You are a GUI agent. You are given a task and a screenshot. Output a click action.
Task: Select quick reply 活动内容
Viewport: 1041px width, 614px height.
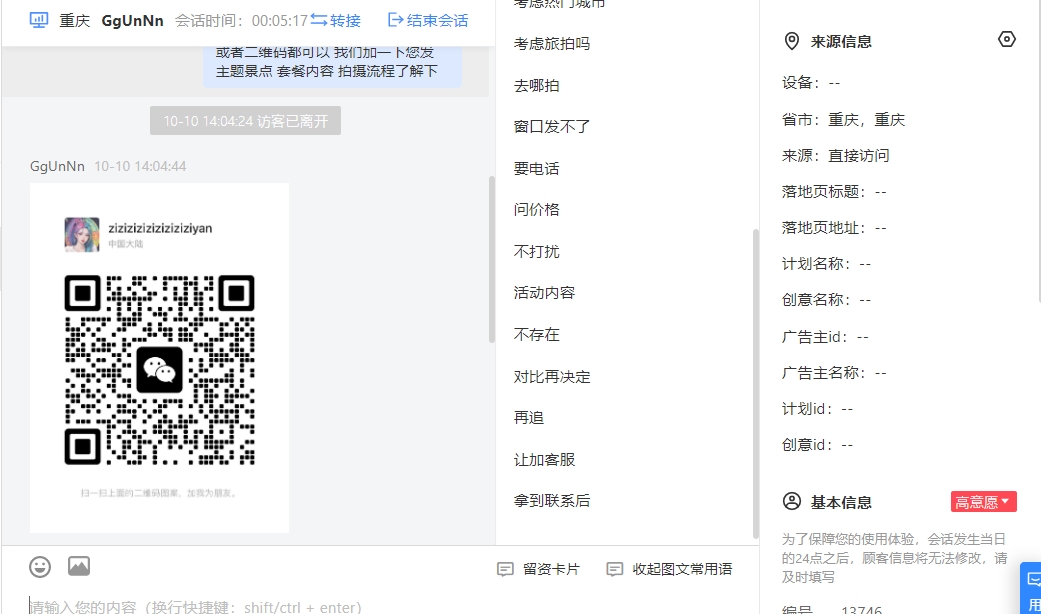pos(544,293)
